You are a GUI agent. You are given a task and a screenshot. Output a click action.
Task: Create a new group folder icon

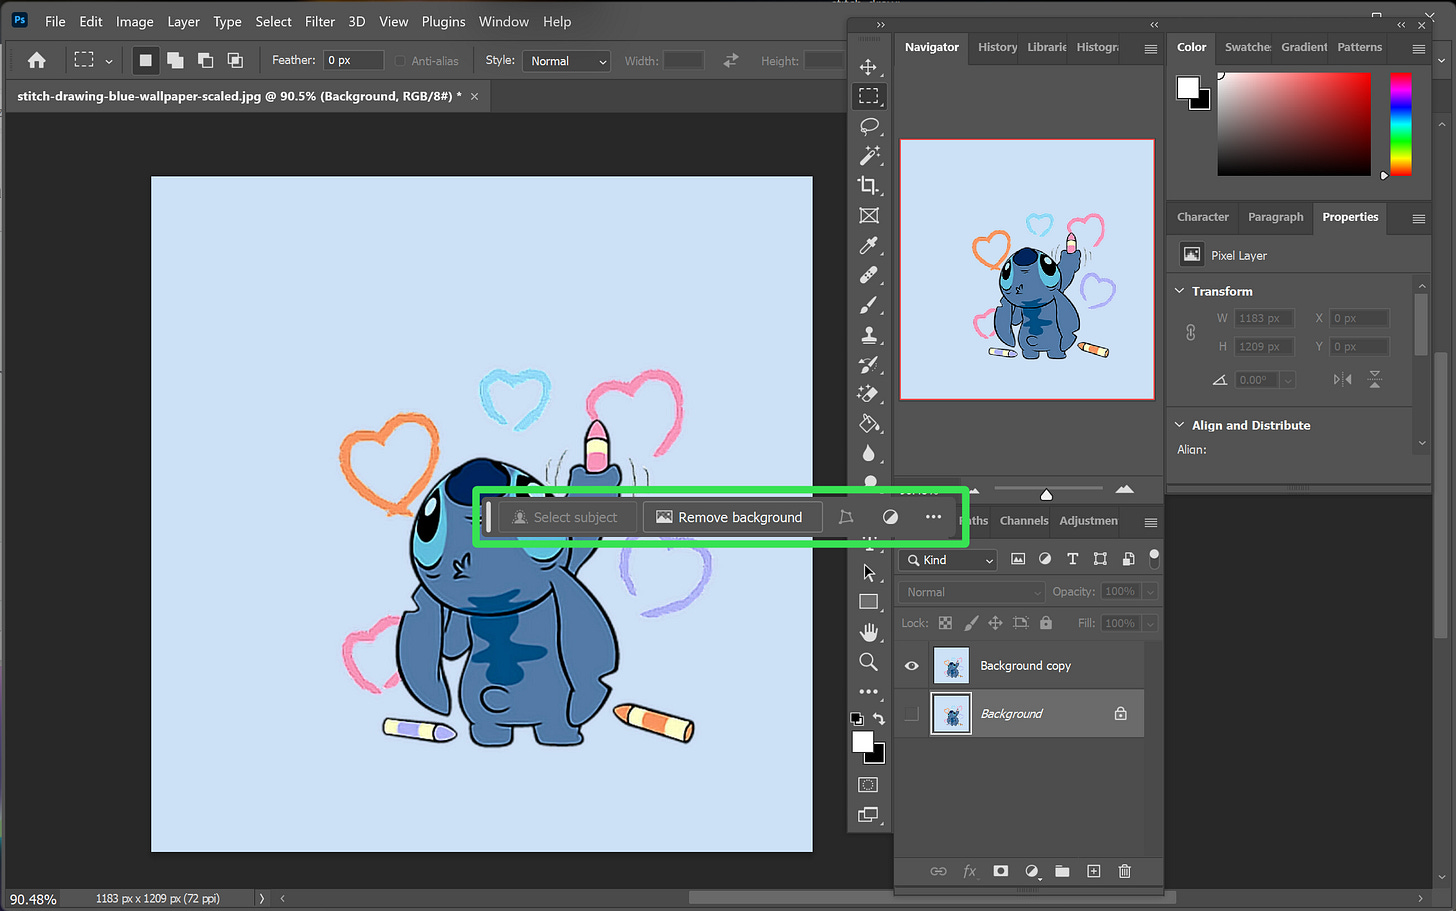coord(1062,871)
